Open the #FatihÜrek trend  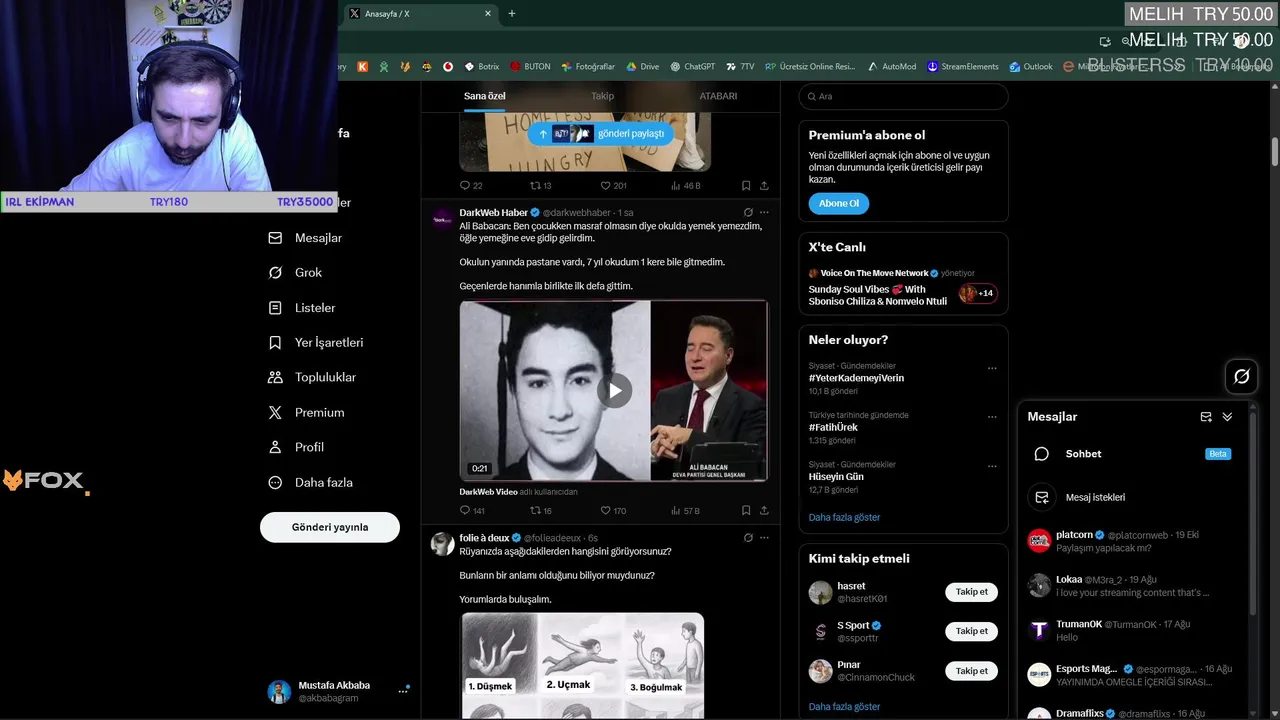click(x=833, y=427)
